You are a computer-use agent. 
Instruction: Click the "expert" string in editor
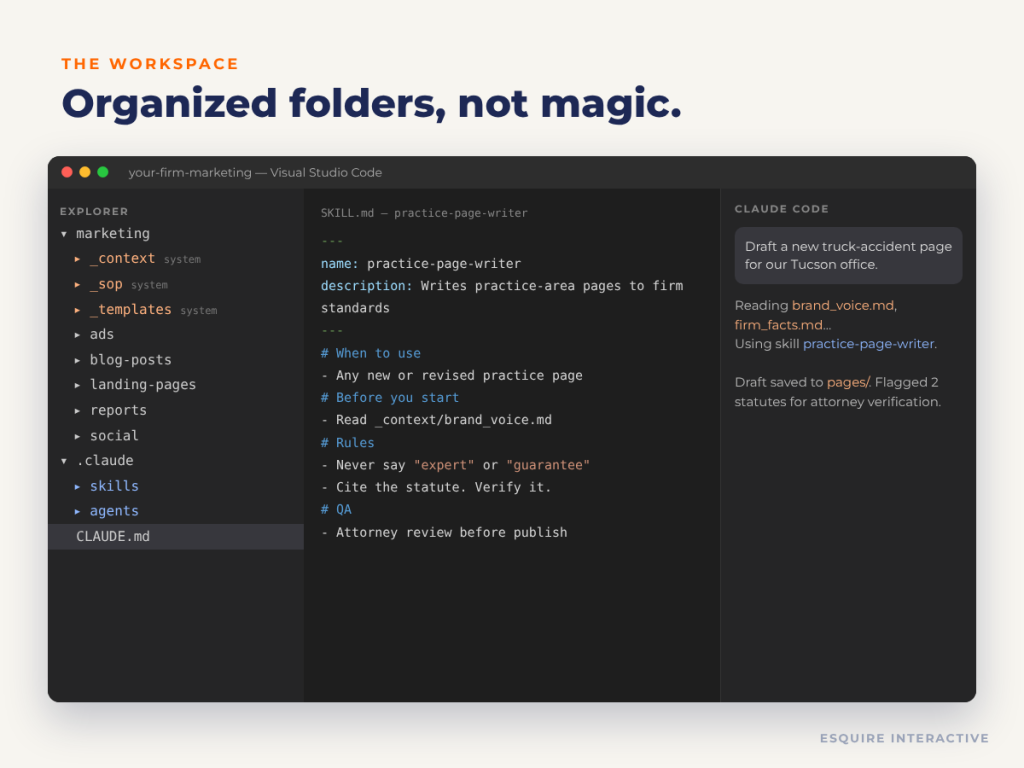[444, 465]
